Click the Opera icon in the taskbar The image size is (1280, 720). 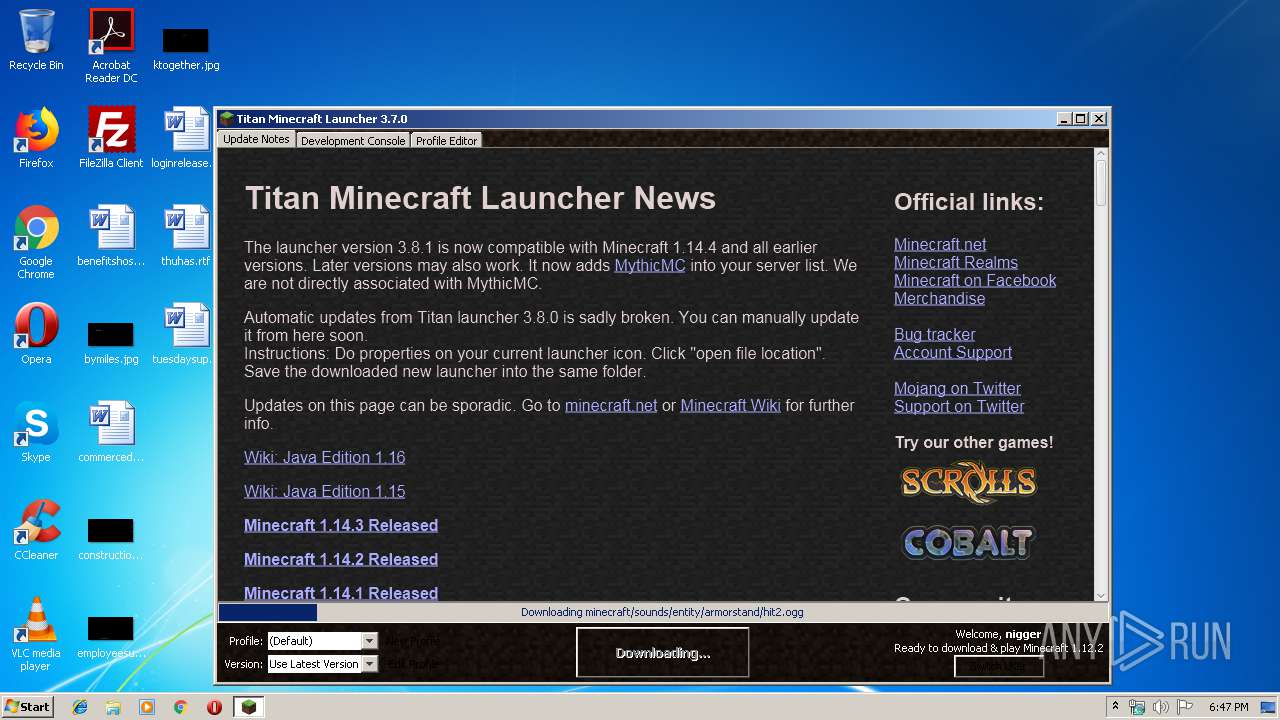pyautogui.click(x=214, y=707)
